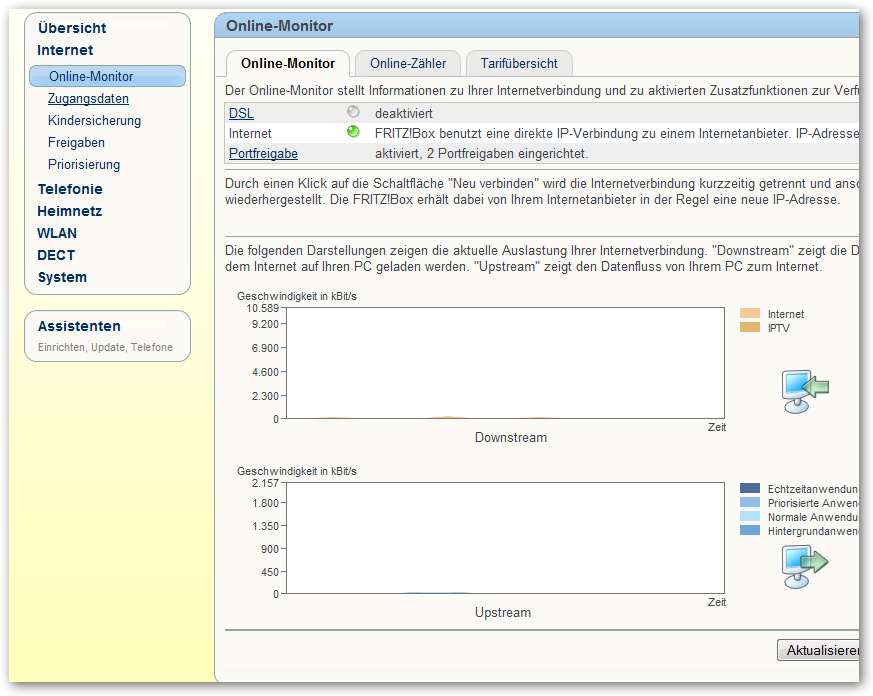The image size is (873, 696).
Task: Open Kindersicherung settings
Action: tap(94, 120)
